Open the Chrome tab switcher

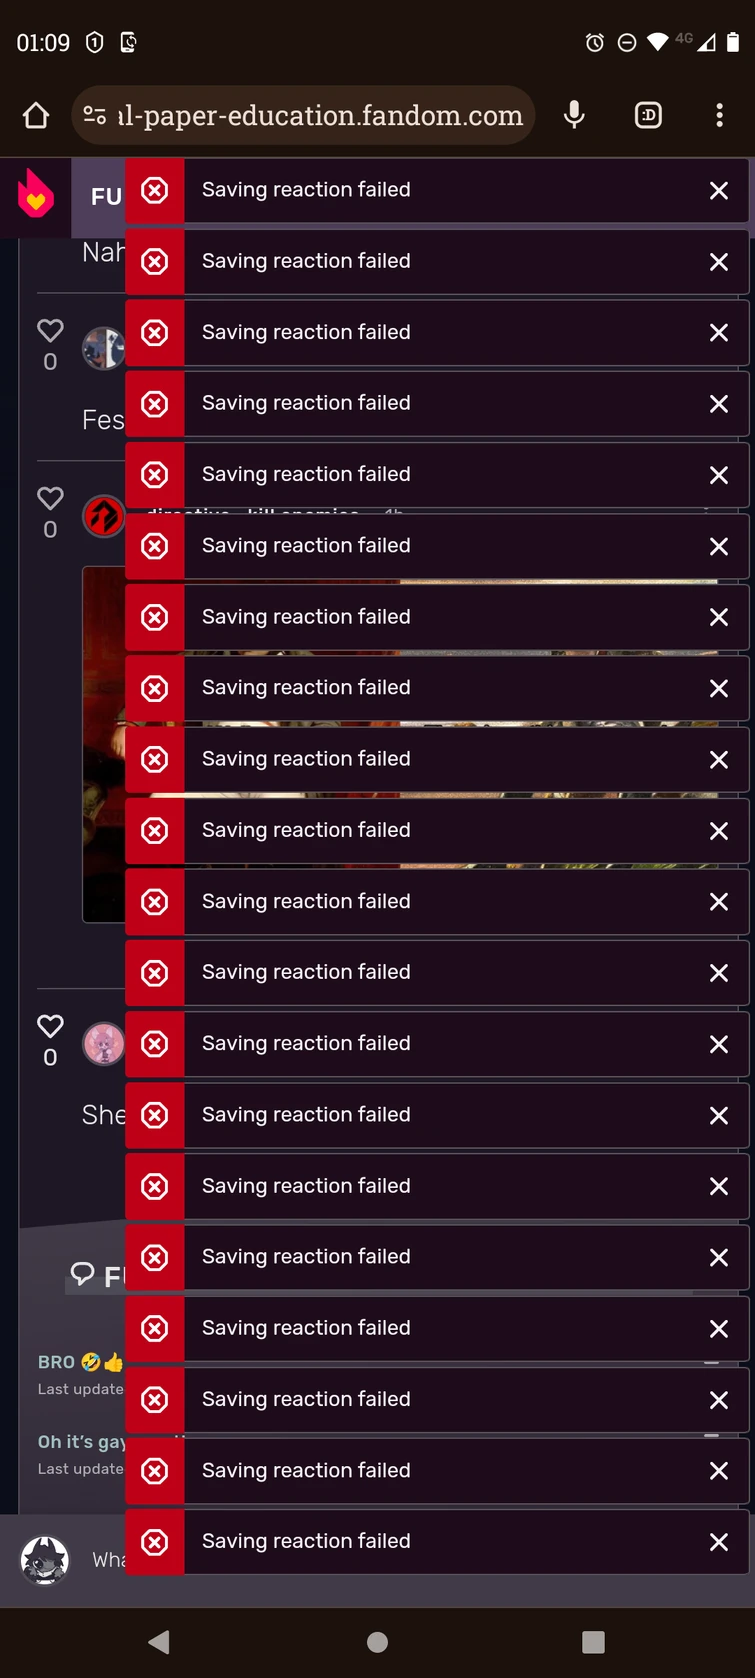click(x=648, y=116)
